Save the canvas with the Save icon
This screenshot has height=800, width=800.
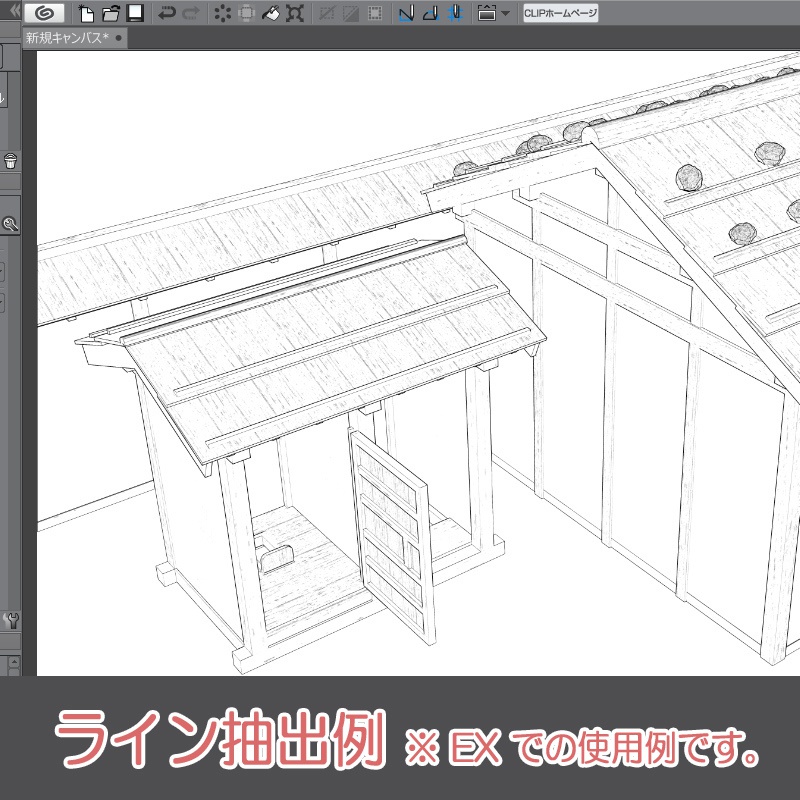(133, 13)
